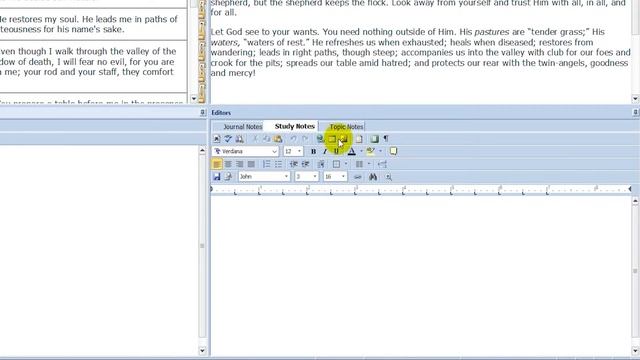Expand the columns dropdown arrow
This screenshot has height=360, width=640.
pyautogui.click(x=369, y=164)
